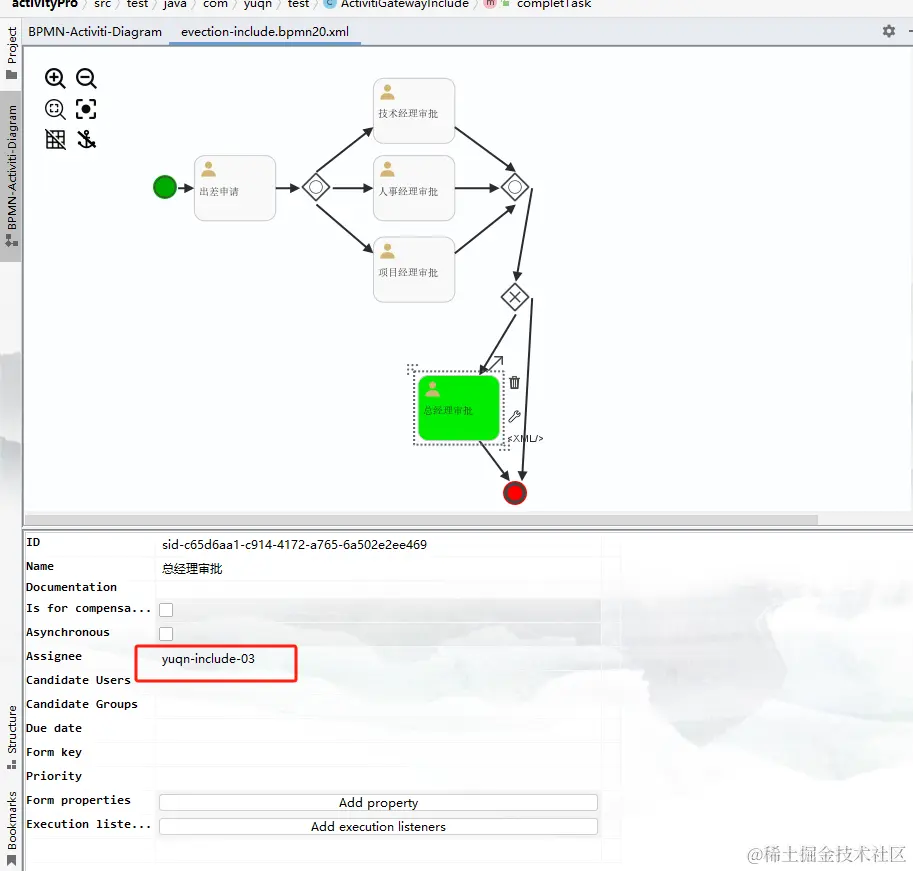Open the BPMN-Activiti-Diagram side tool window

(x=11, y=176)
